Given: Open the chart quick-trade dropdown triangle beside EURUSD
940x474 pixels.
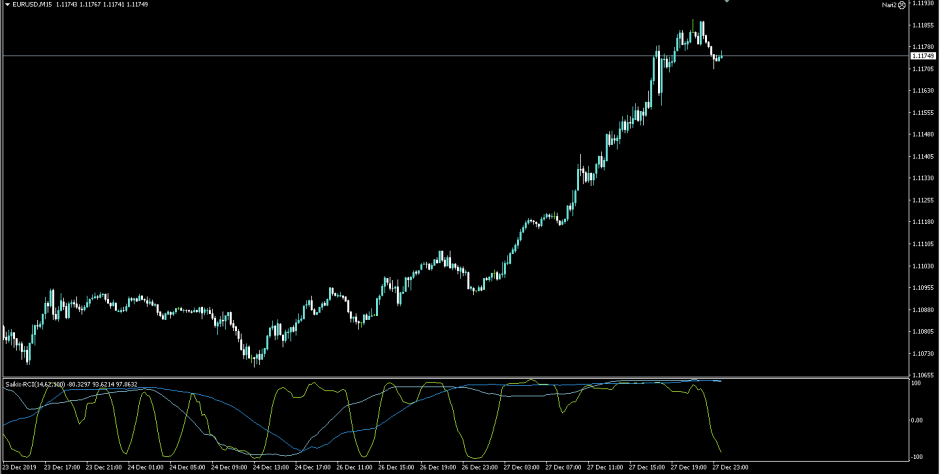Looking at the screenshot, I should coord(7,4).
